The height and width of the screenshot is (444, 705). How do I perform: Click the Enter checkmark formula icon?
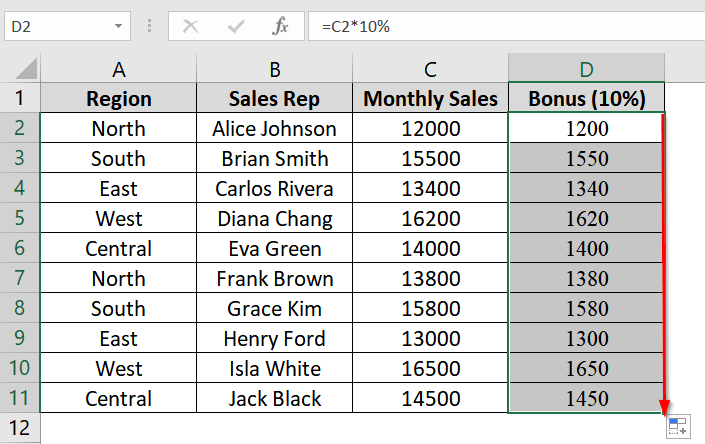(236, 26)
